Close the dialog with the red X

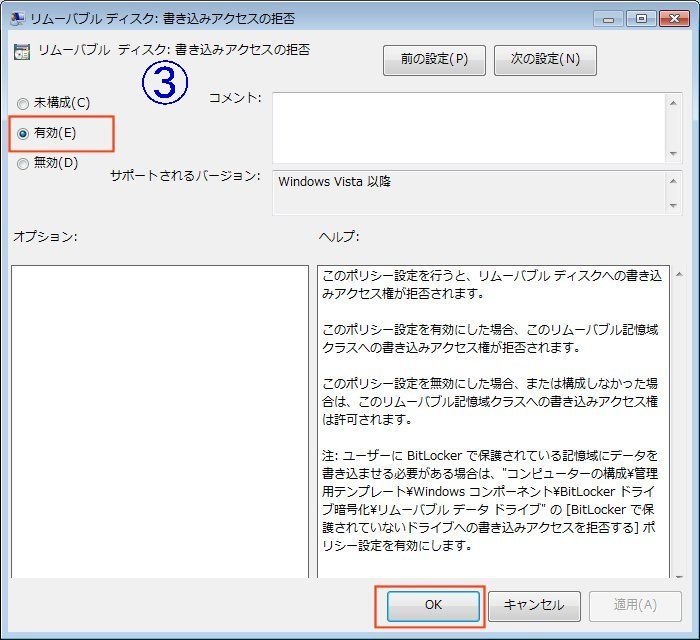[675, 19]
